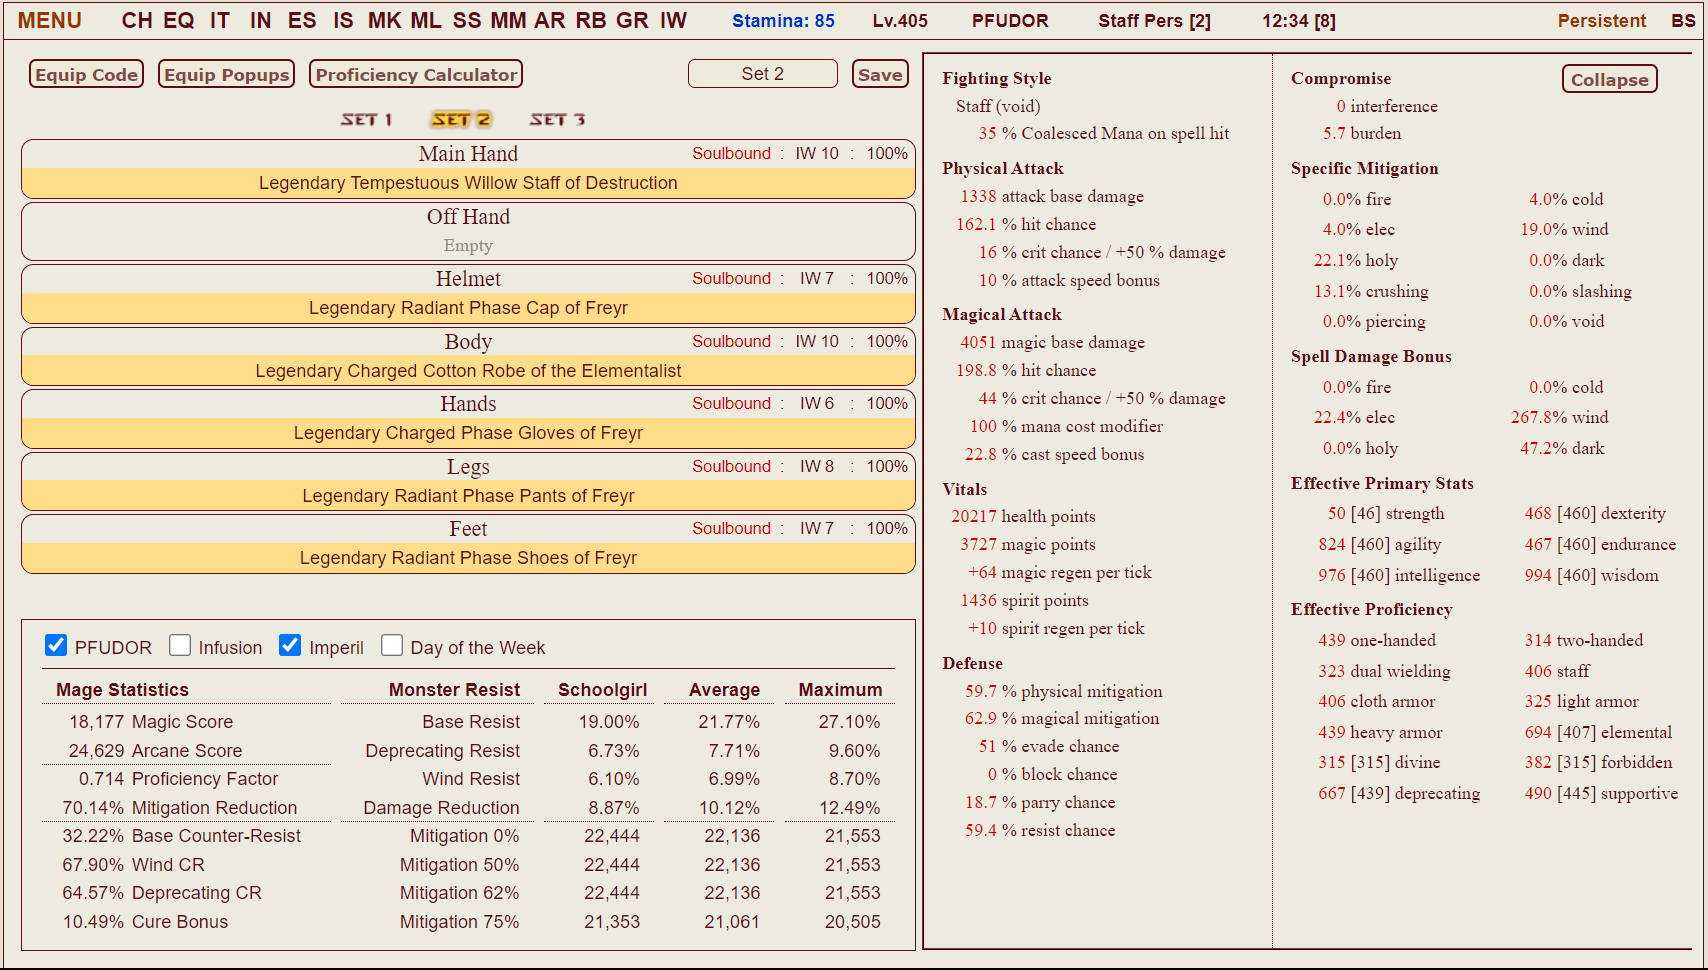The image size is (1708, 970).
Task: Click the Average column header
Action: tap(724, 690)
